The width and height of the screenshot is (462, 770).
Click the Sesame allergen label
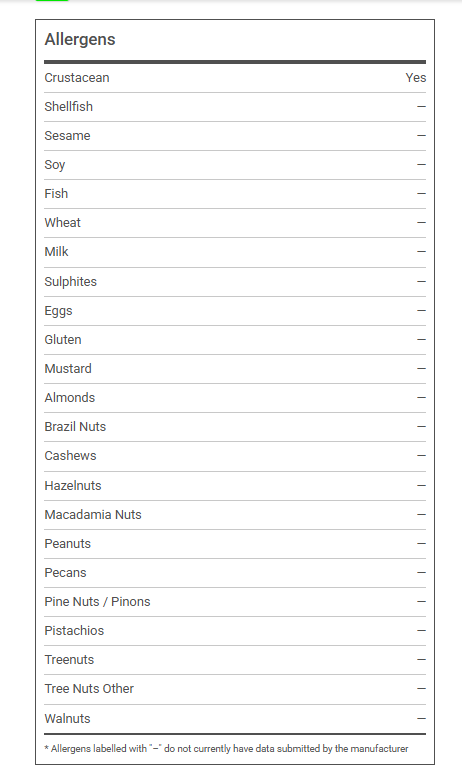[x=67, y=136]
